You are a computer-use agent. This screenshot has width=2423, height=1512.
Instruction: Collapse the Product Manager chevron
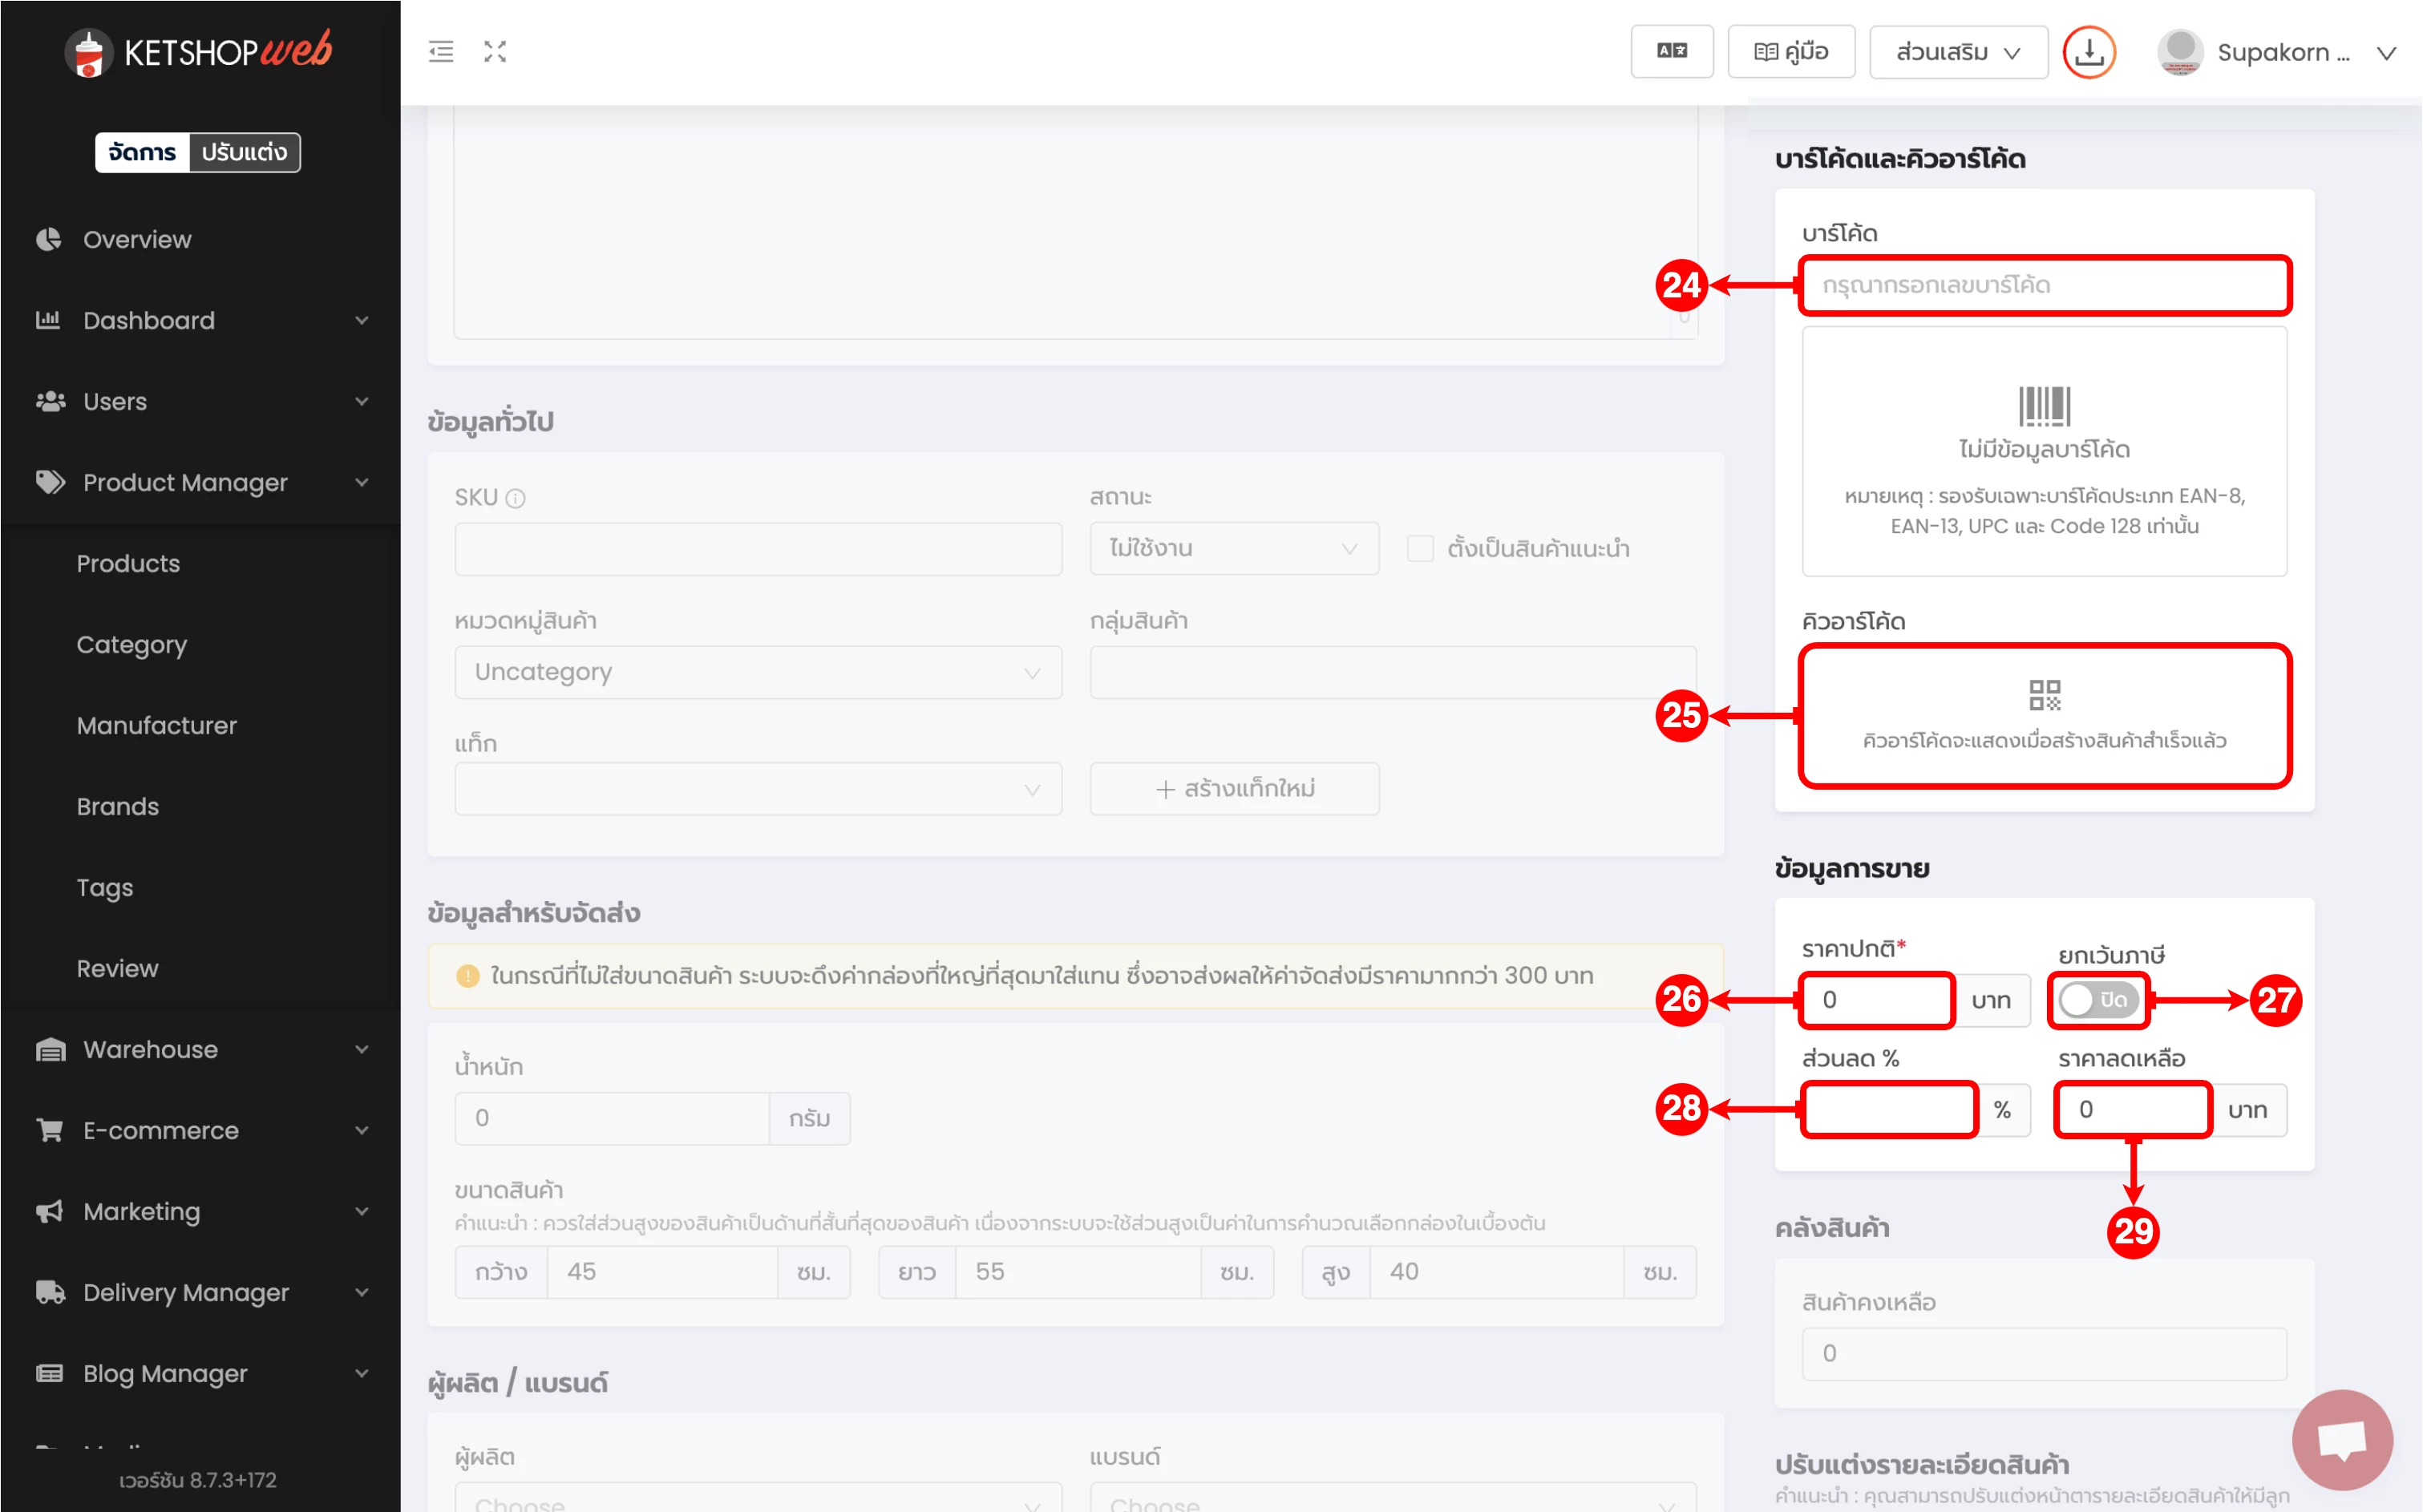click(x=362, y=482)
